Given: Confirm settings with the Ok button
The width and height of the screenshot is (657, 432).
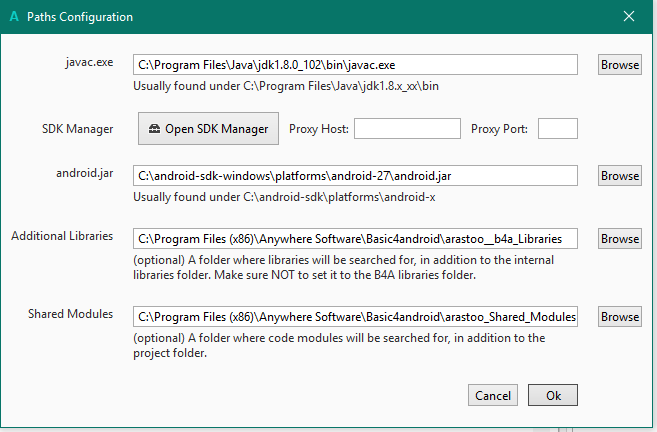Looking at the screenshot, I should pyautogui.click(x=553, y=395).
